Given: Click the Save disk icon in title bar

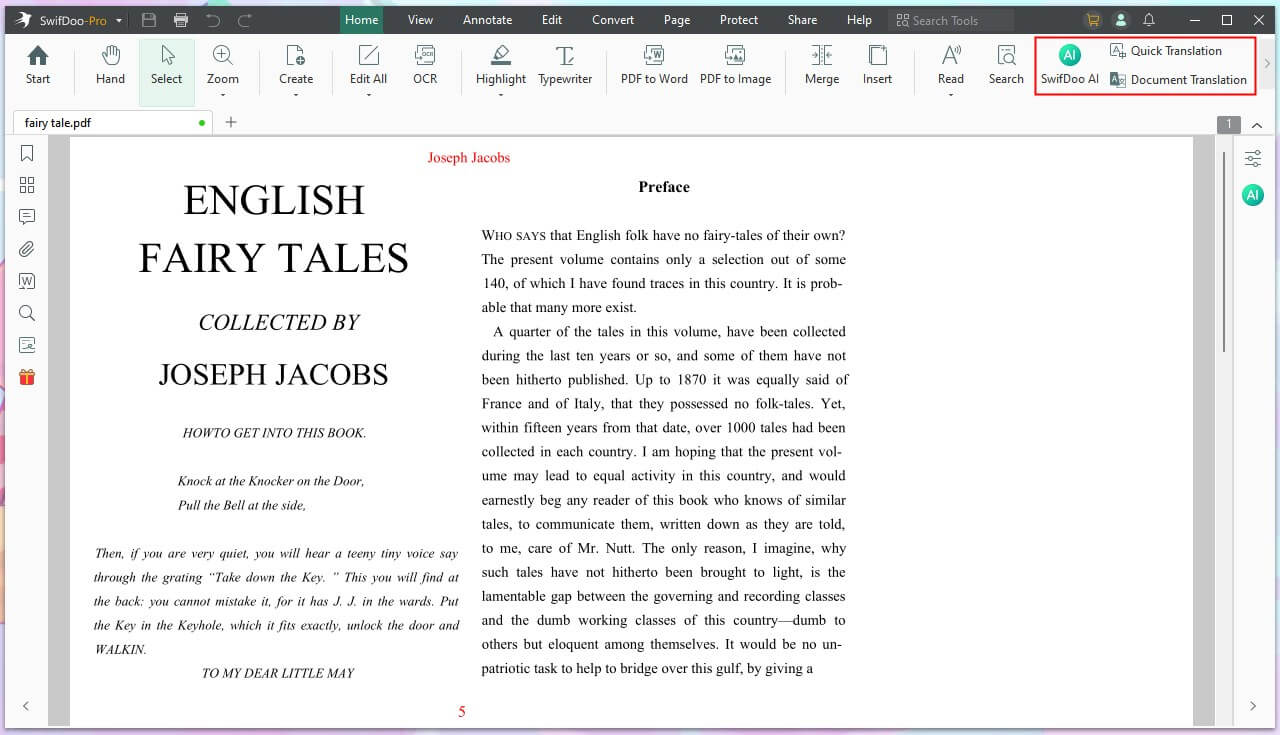Looking at the screenshot, I should [x=149, y=20].
